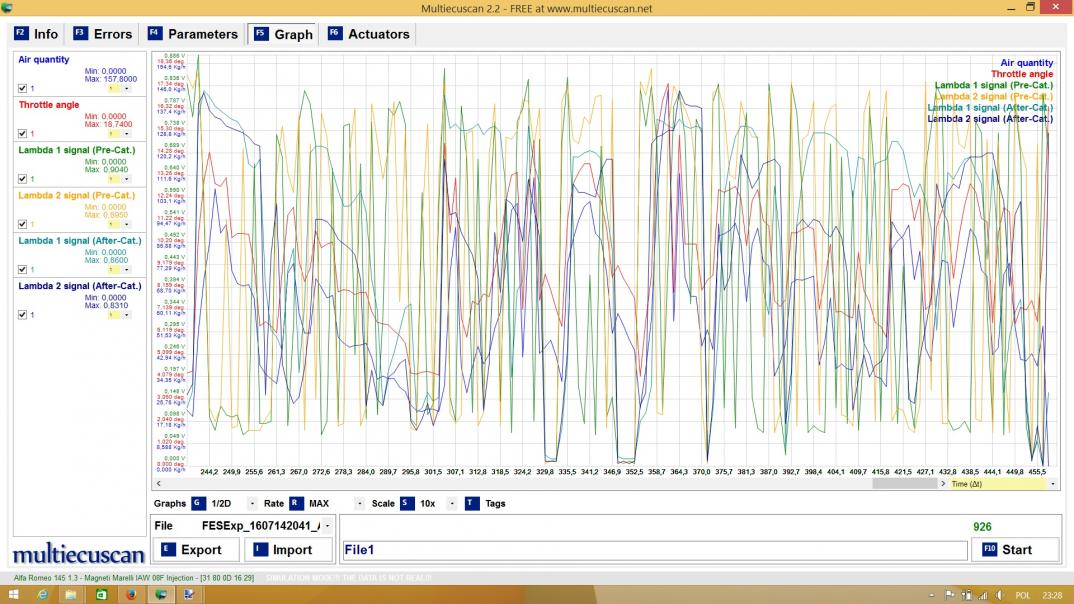Screen dimensions: 1074x604
Task: Open the green Store icon in taskbar
Action: (x=101, y=594)
